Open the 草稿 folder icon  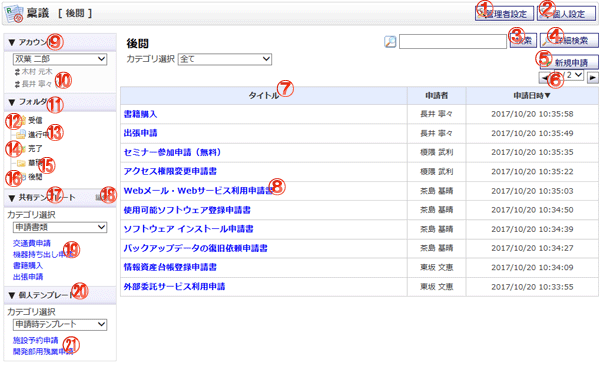click(21, 163)
